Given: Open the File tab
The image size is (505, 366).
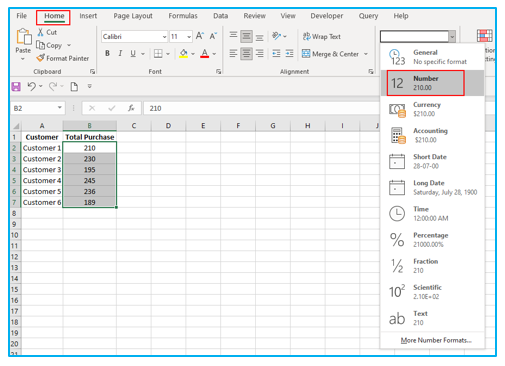Looking at the screenshot, I should point(22,16).
